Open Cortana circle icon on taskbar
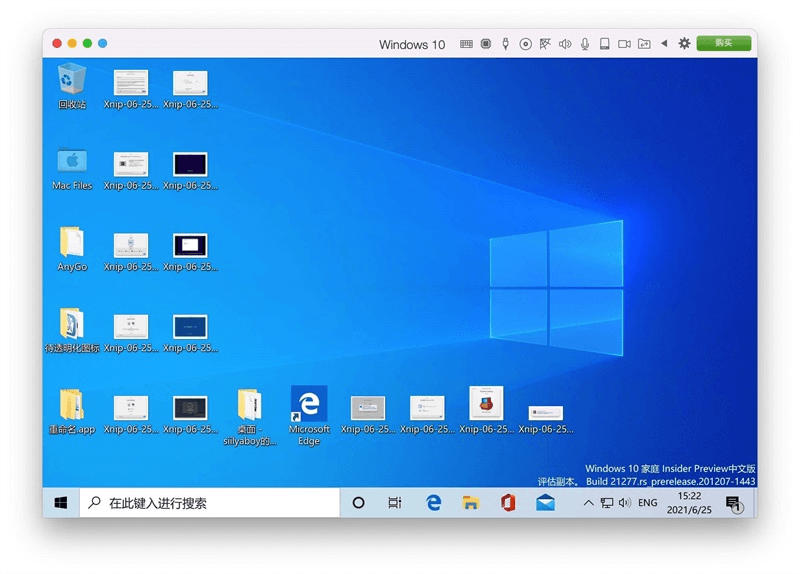The width and height of the screenshot is (800, 574). coord(359,503)
